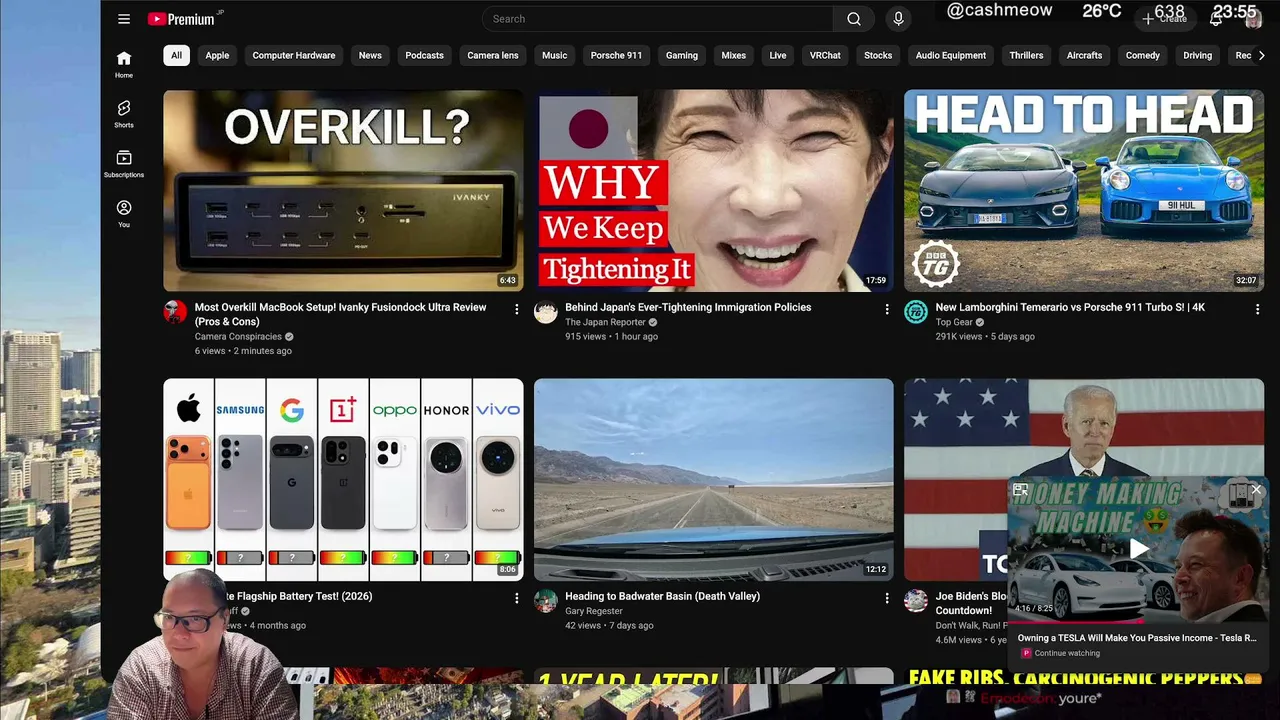The width and height of the screenshot is (1280, 720).
Task: Open Subscriptions in the sidebar
Action: tap(124, 164)
